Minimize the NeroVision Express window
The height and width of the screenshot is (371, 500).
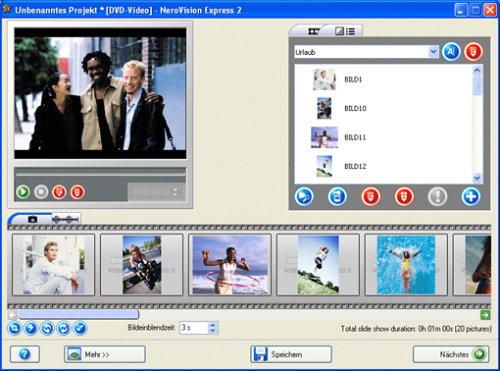click(460, 10)
